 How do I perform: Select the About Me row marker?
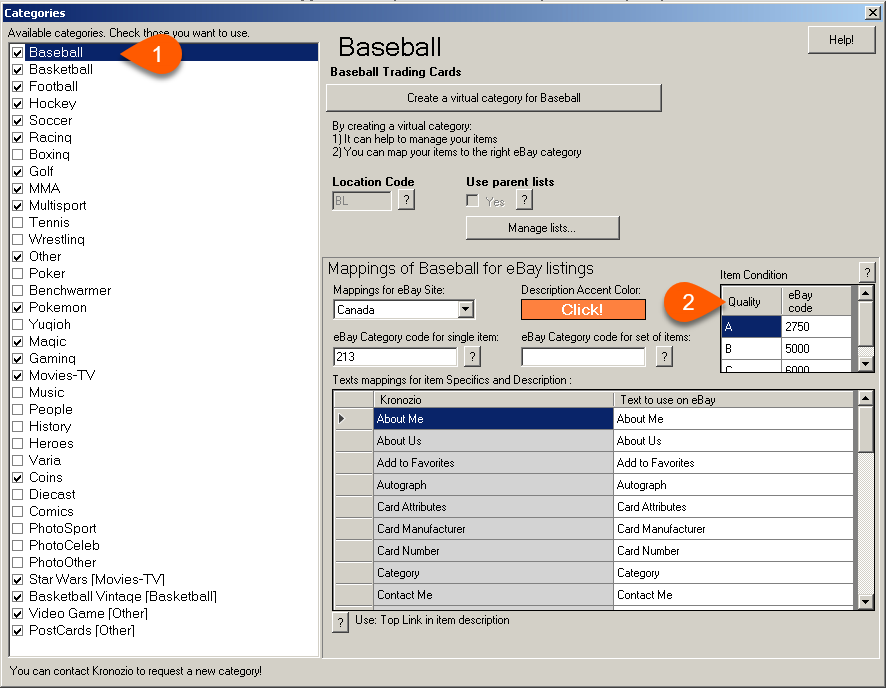[x=354, y=419]
